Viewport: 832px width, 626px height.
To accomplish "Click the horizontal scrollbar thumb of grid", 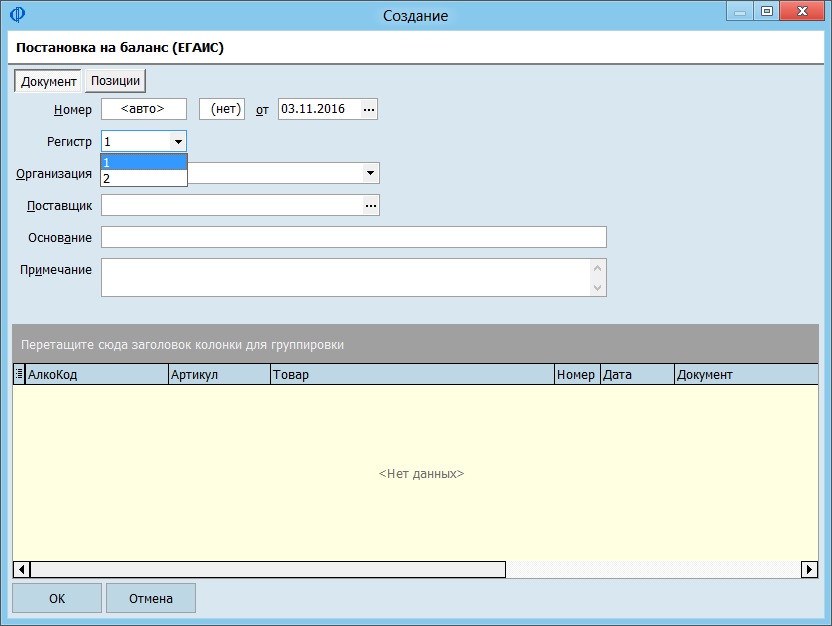I will click(268, 570).
